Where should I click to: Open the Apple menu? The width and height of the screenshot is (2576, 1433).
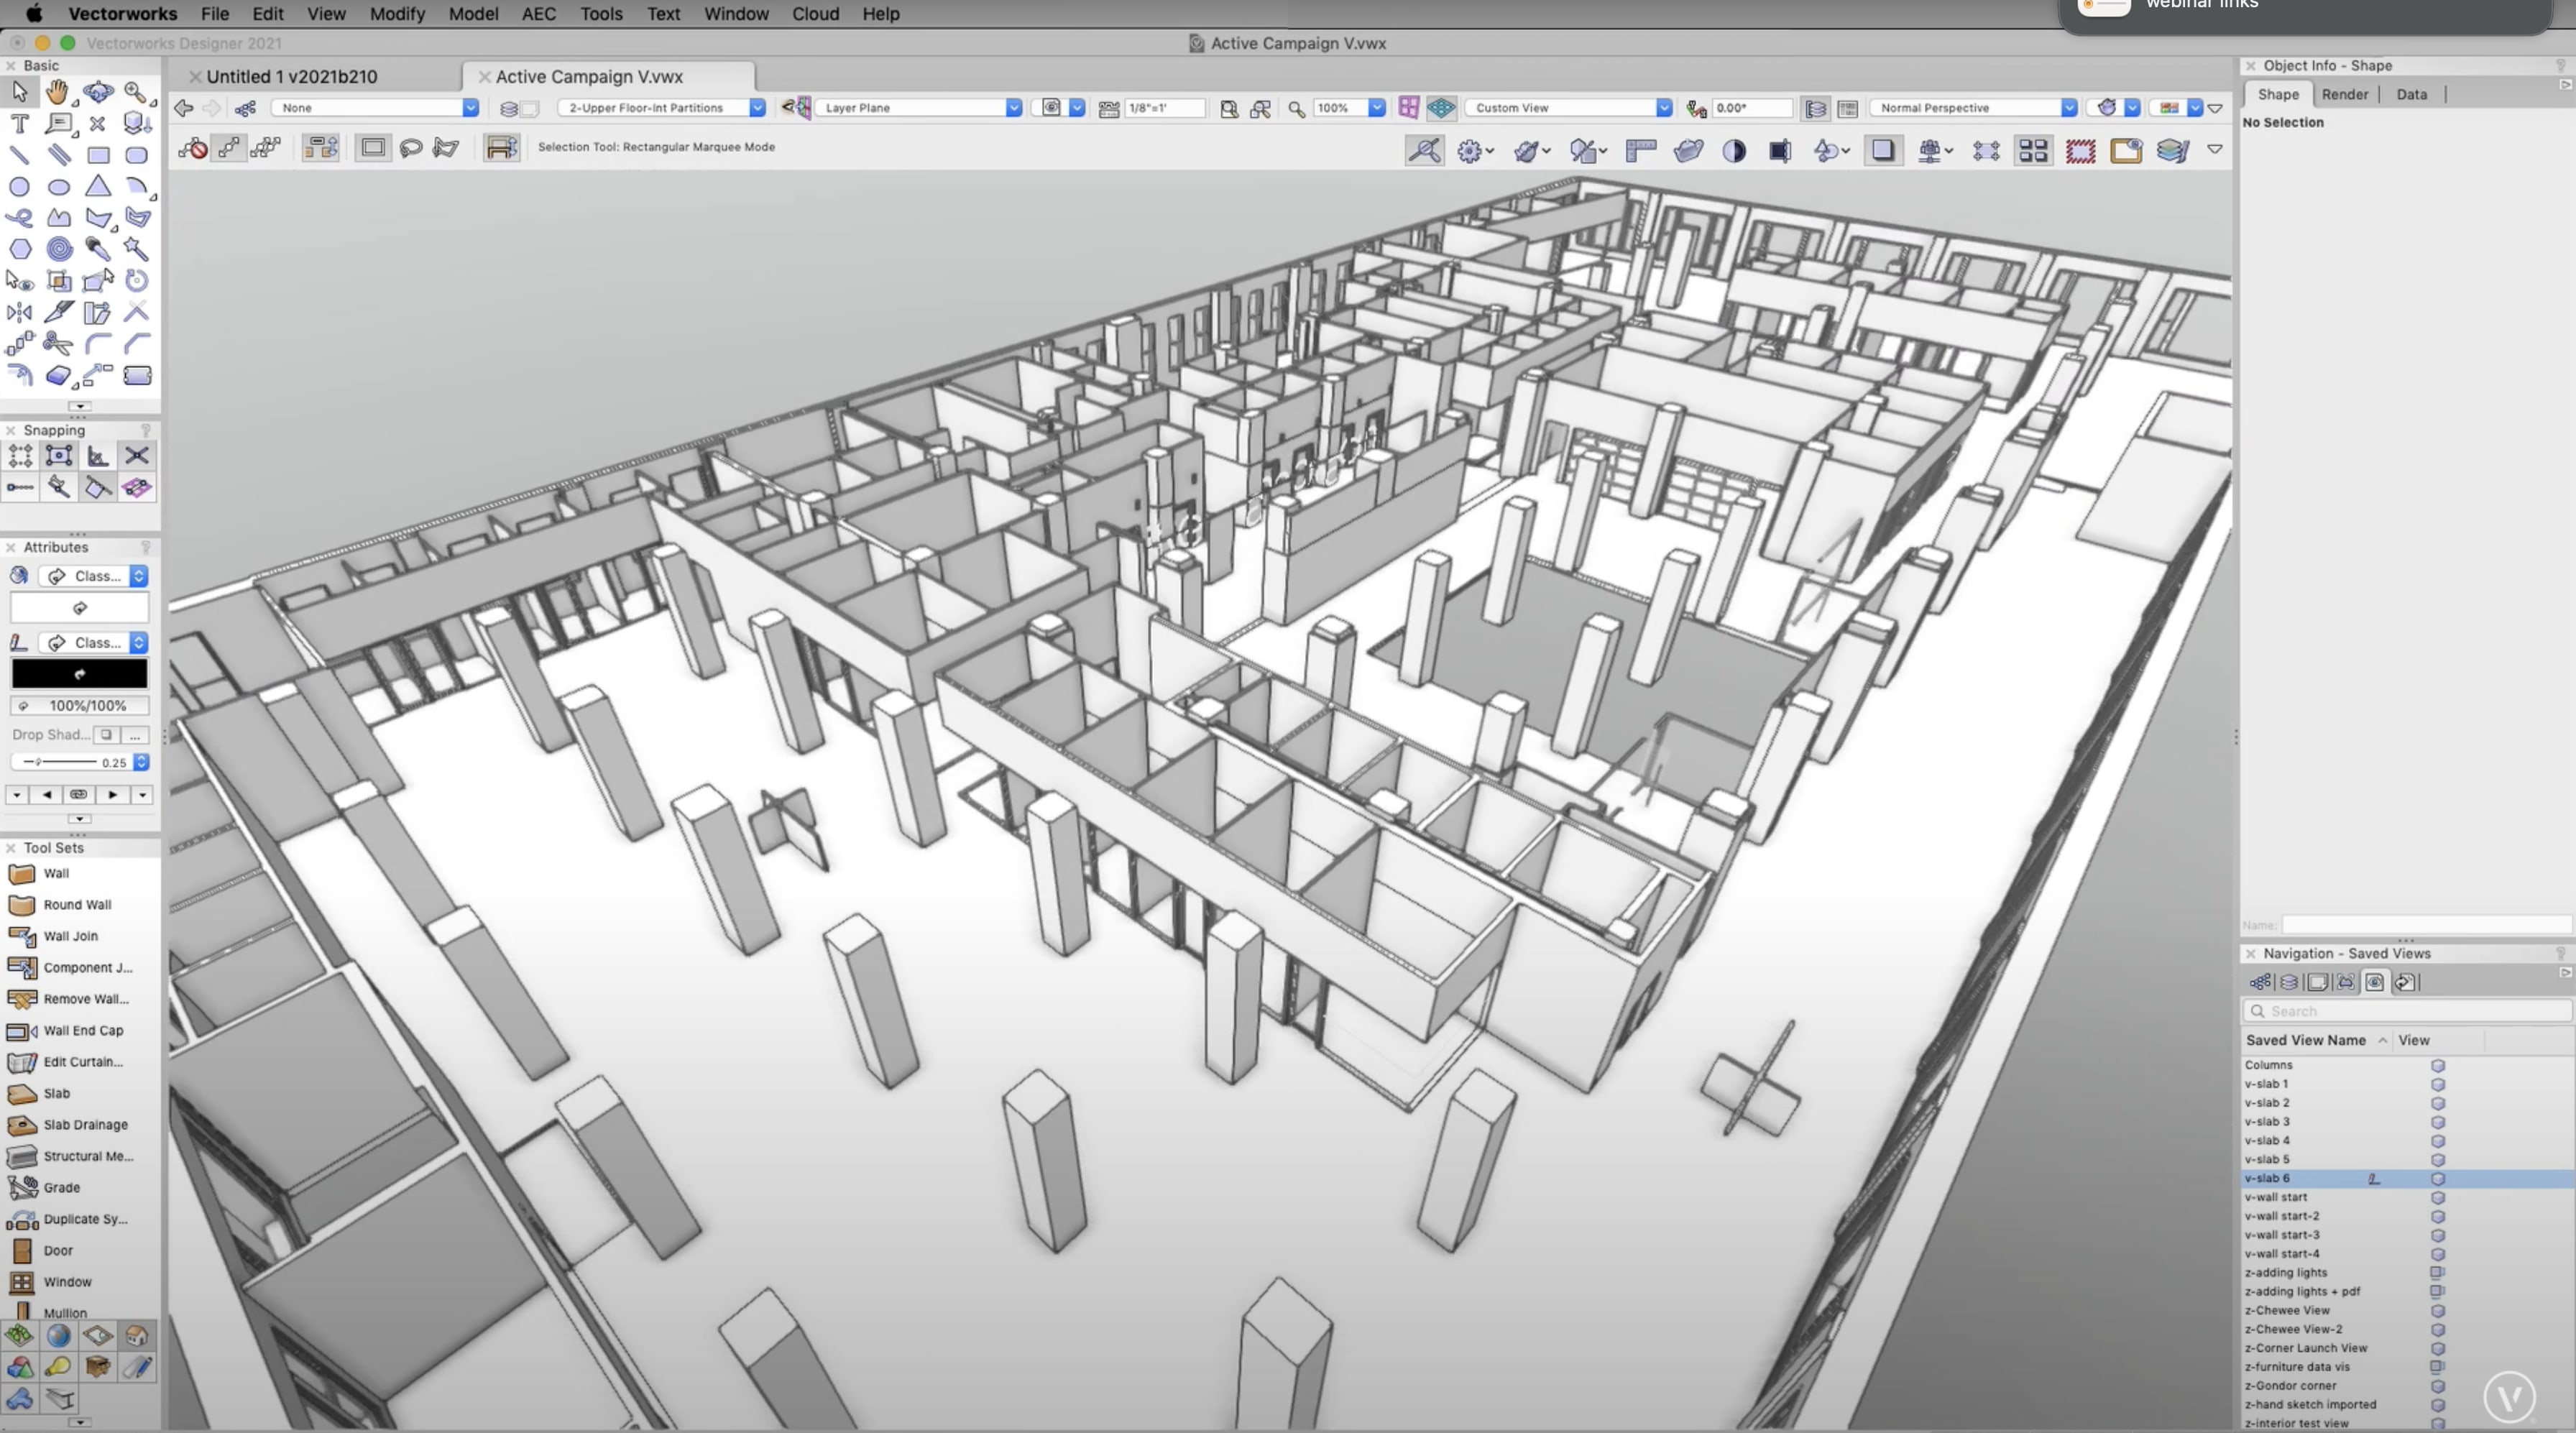coord(34,14)
